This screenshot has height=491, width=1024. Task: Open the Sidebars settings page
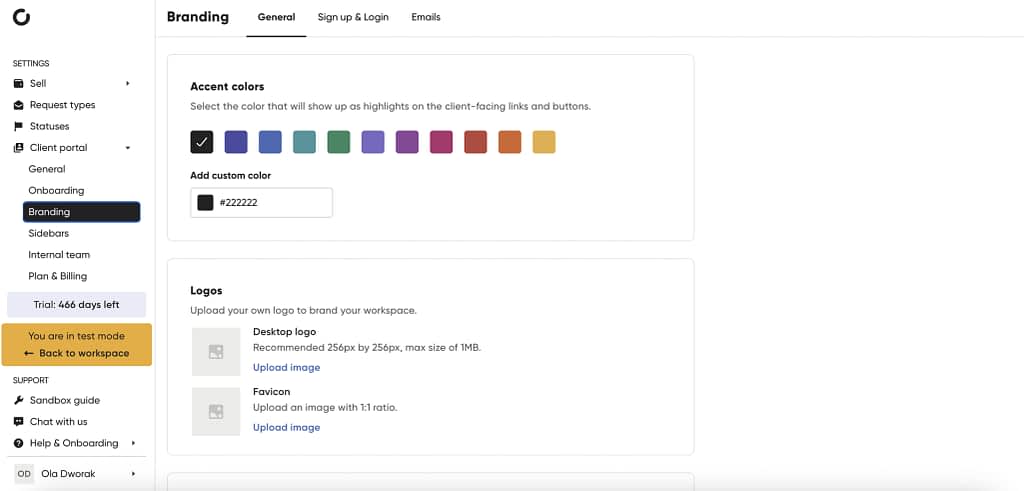(x=48, y=233)
